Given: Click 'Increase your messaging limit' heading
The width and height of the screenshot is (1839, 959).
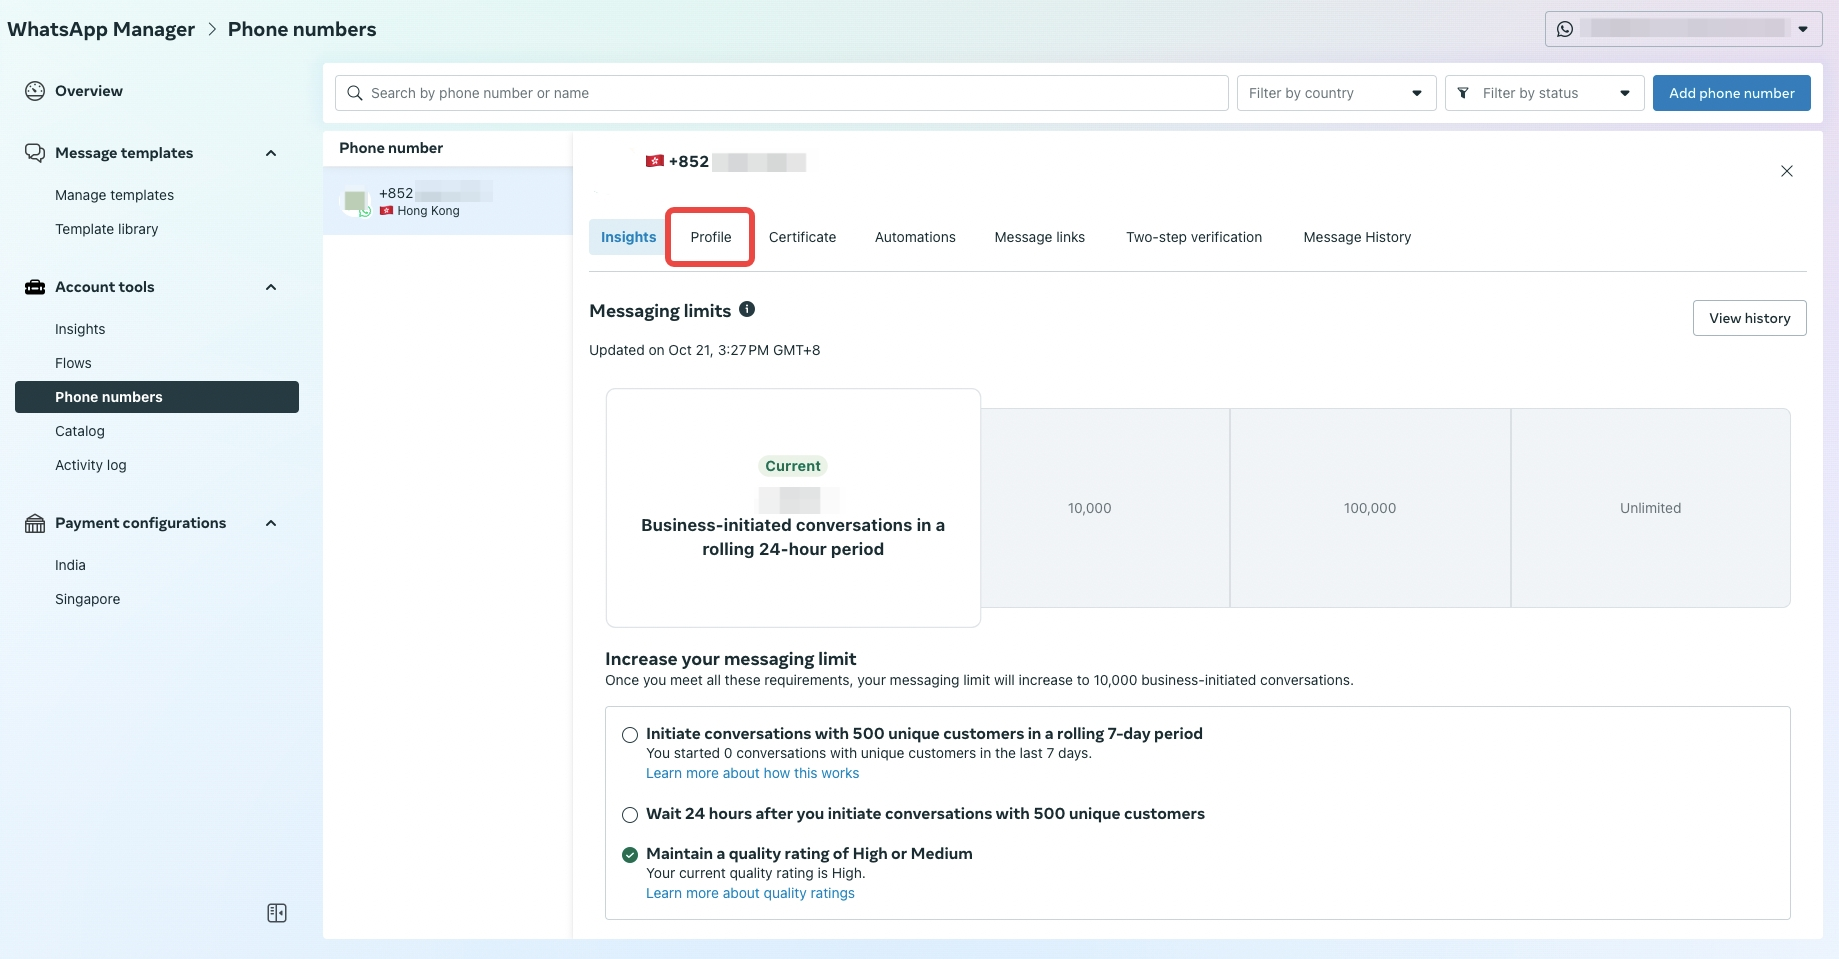Looking at the screenshot, I should click(x=730, y=659).
